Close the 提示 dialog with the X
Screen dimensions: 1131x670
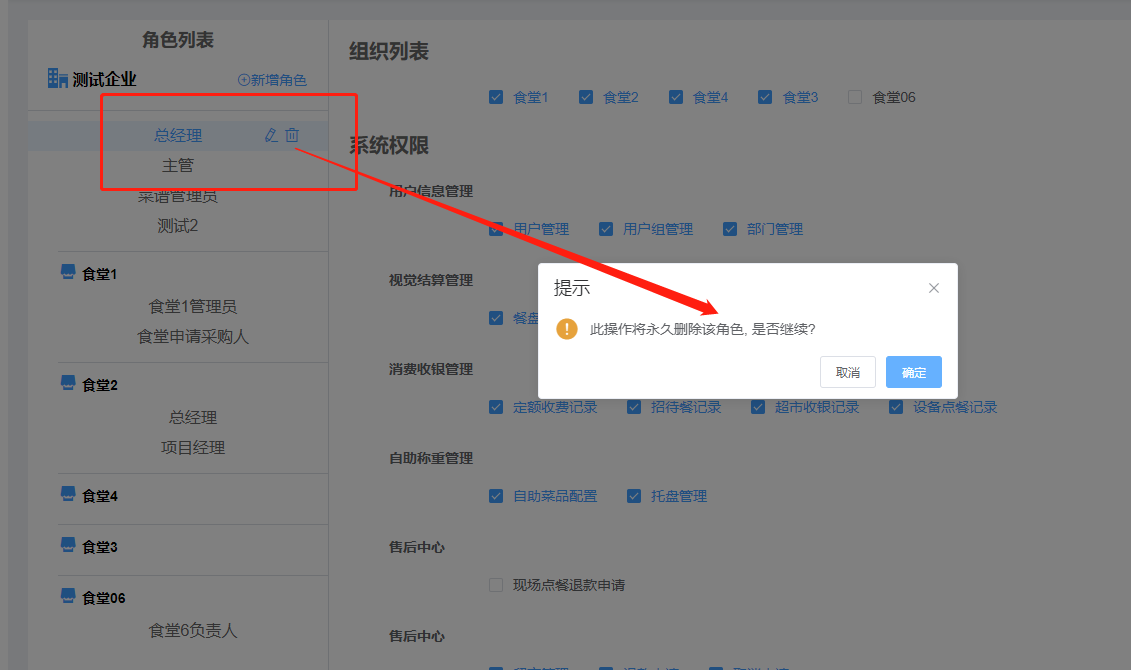coord(934,288)
